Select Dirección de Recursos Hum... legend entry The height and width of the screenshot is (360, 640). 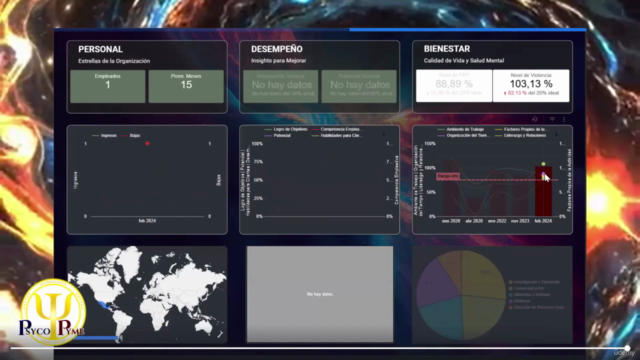[537, 307]
